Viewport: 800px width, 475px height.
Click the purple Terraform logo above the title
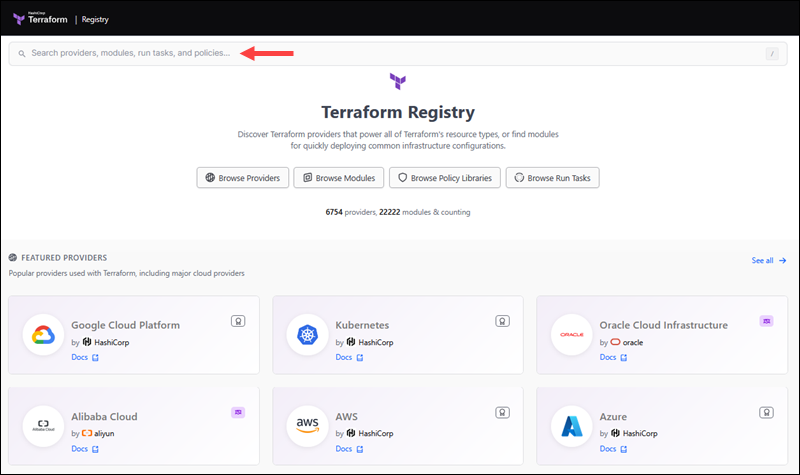tap(398, 81)
